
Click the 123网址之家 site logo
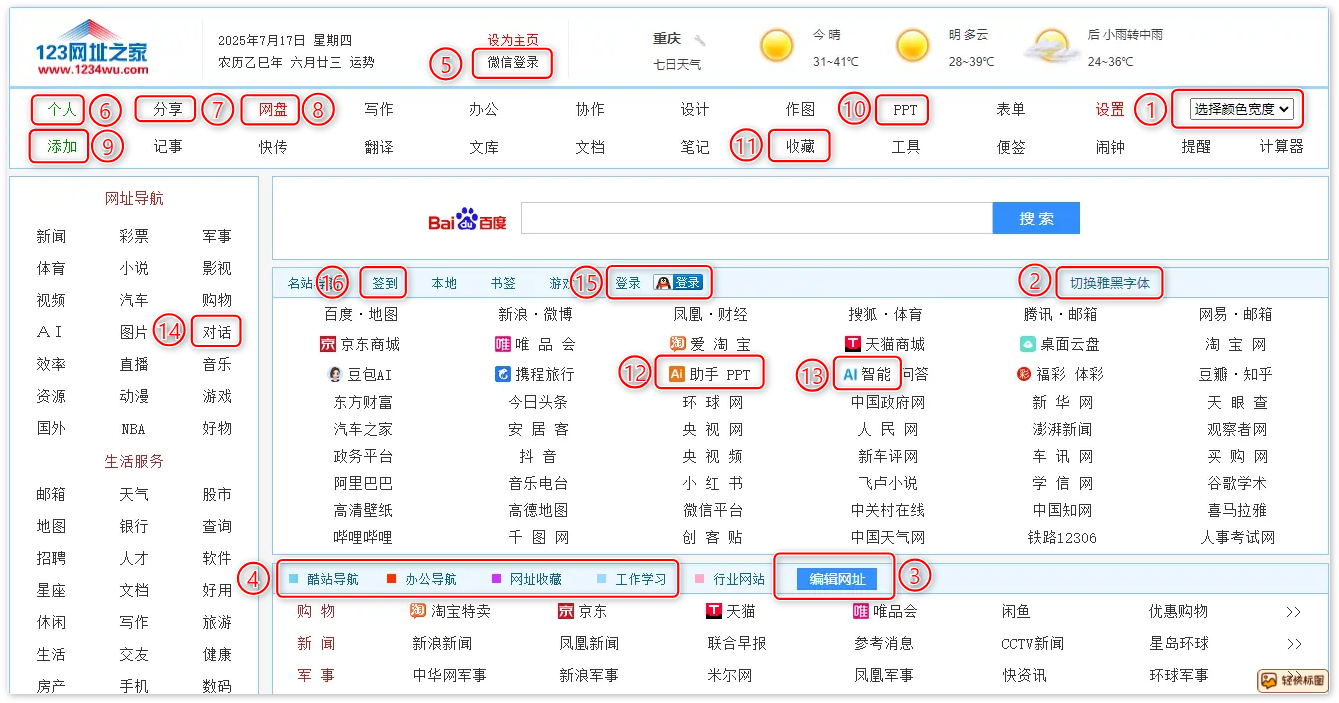point(91,47)
